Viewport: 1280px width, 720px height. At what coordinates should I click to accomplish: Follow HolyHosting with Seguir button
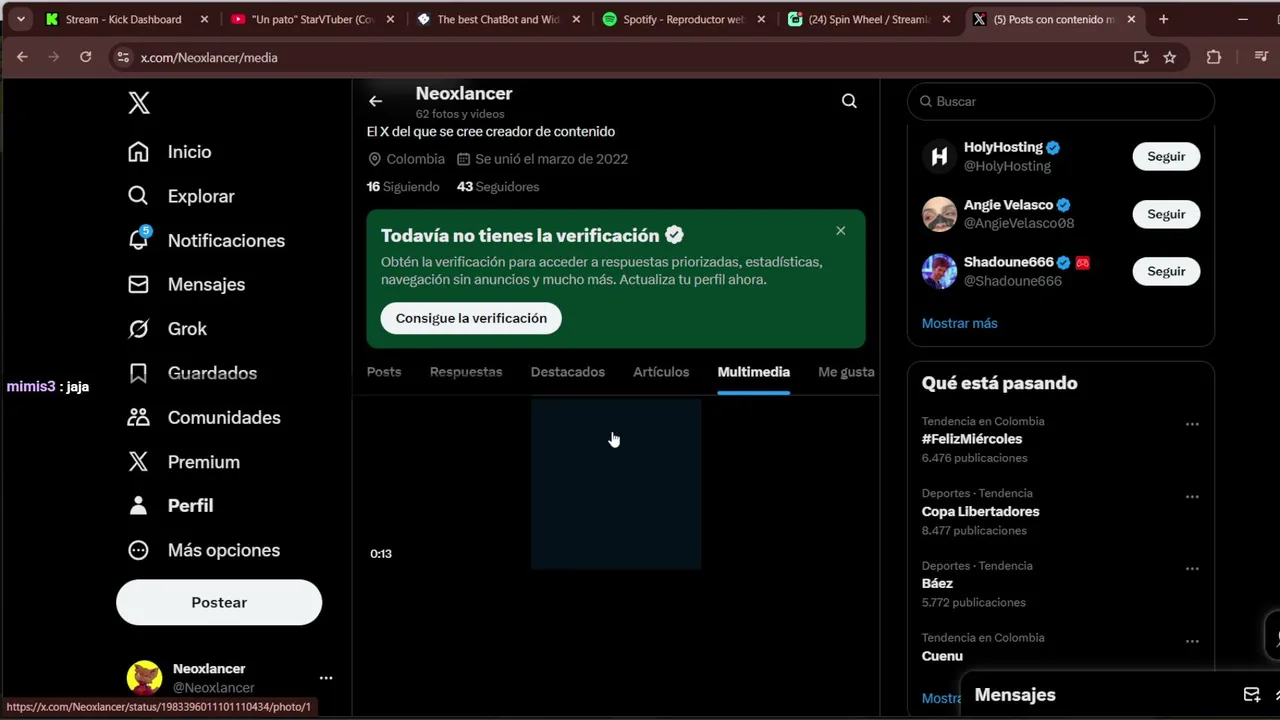pyautogui.click(x=1166, y=157)
